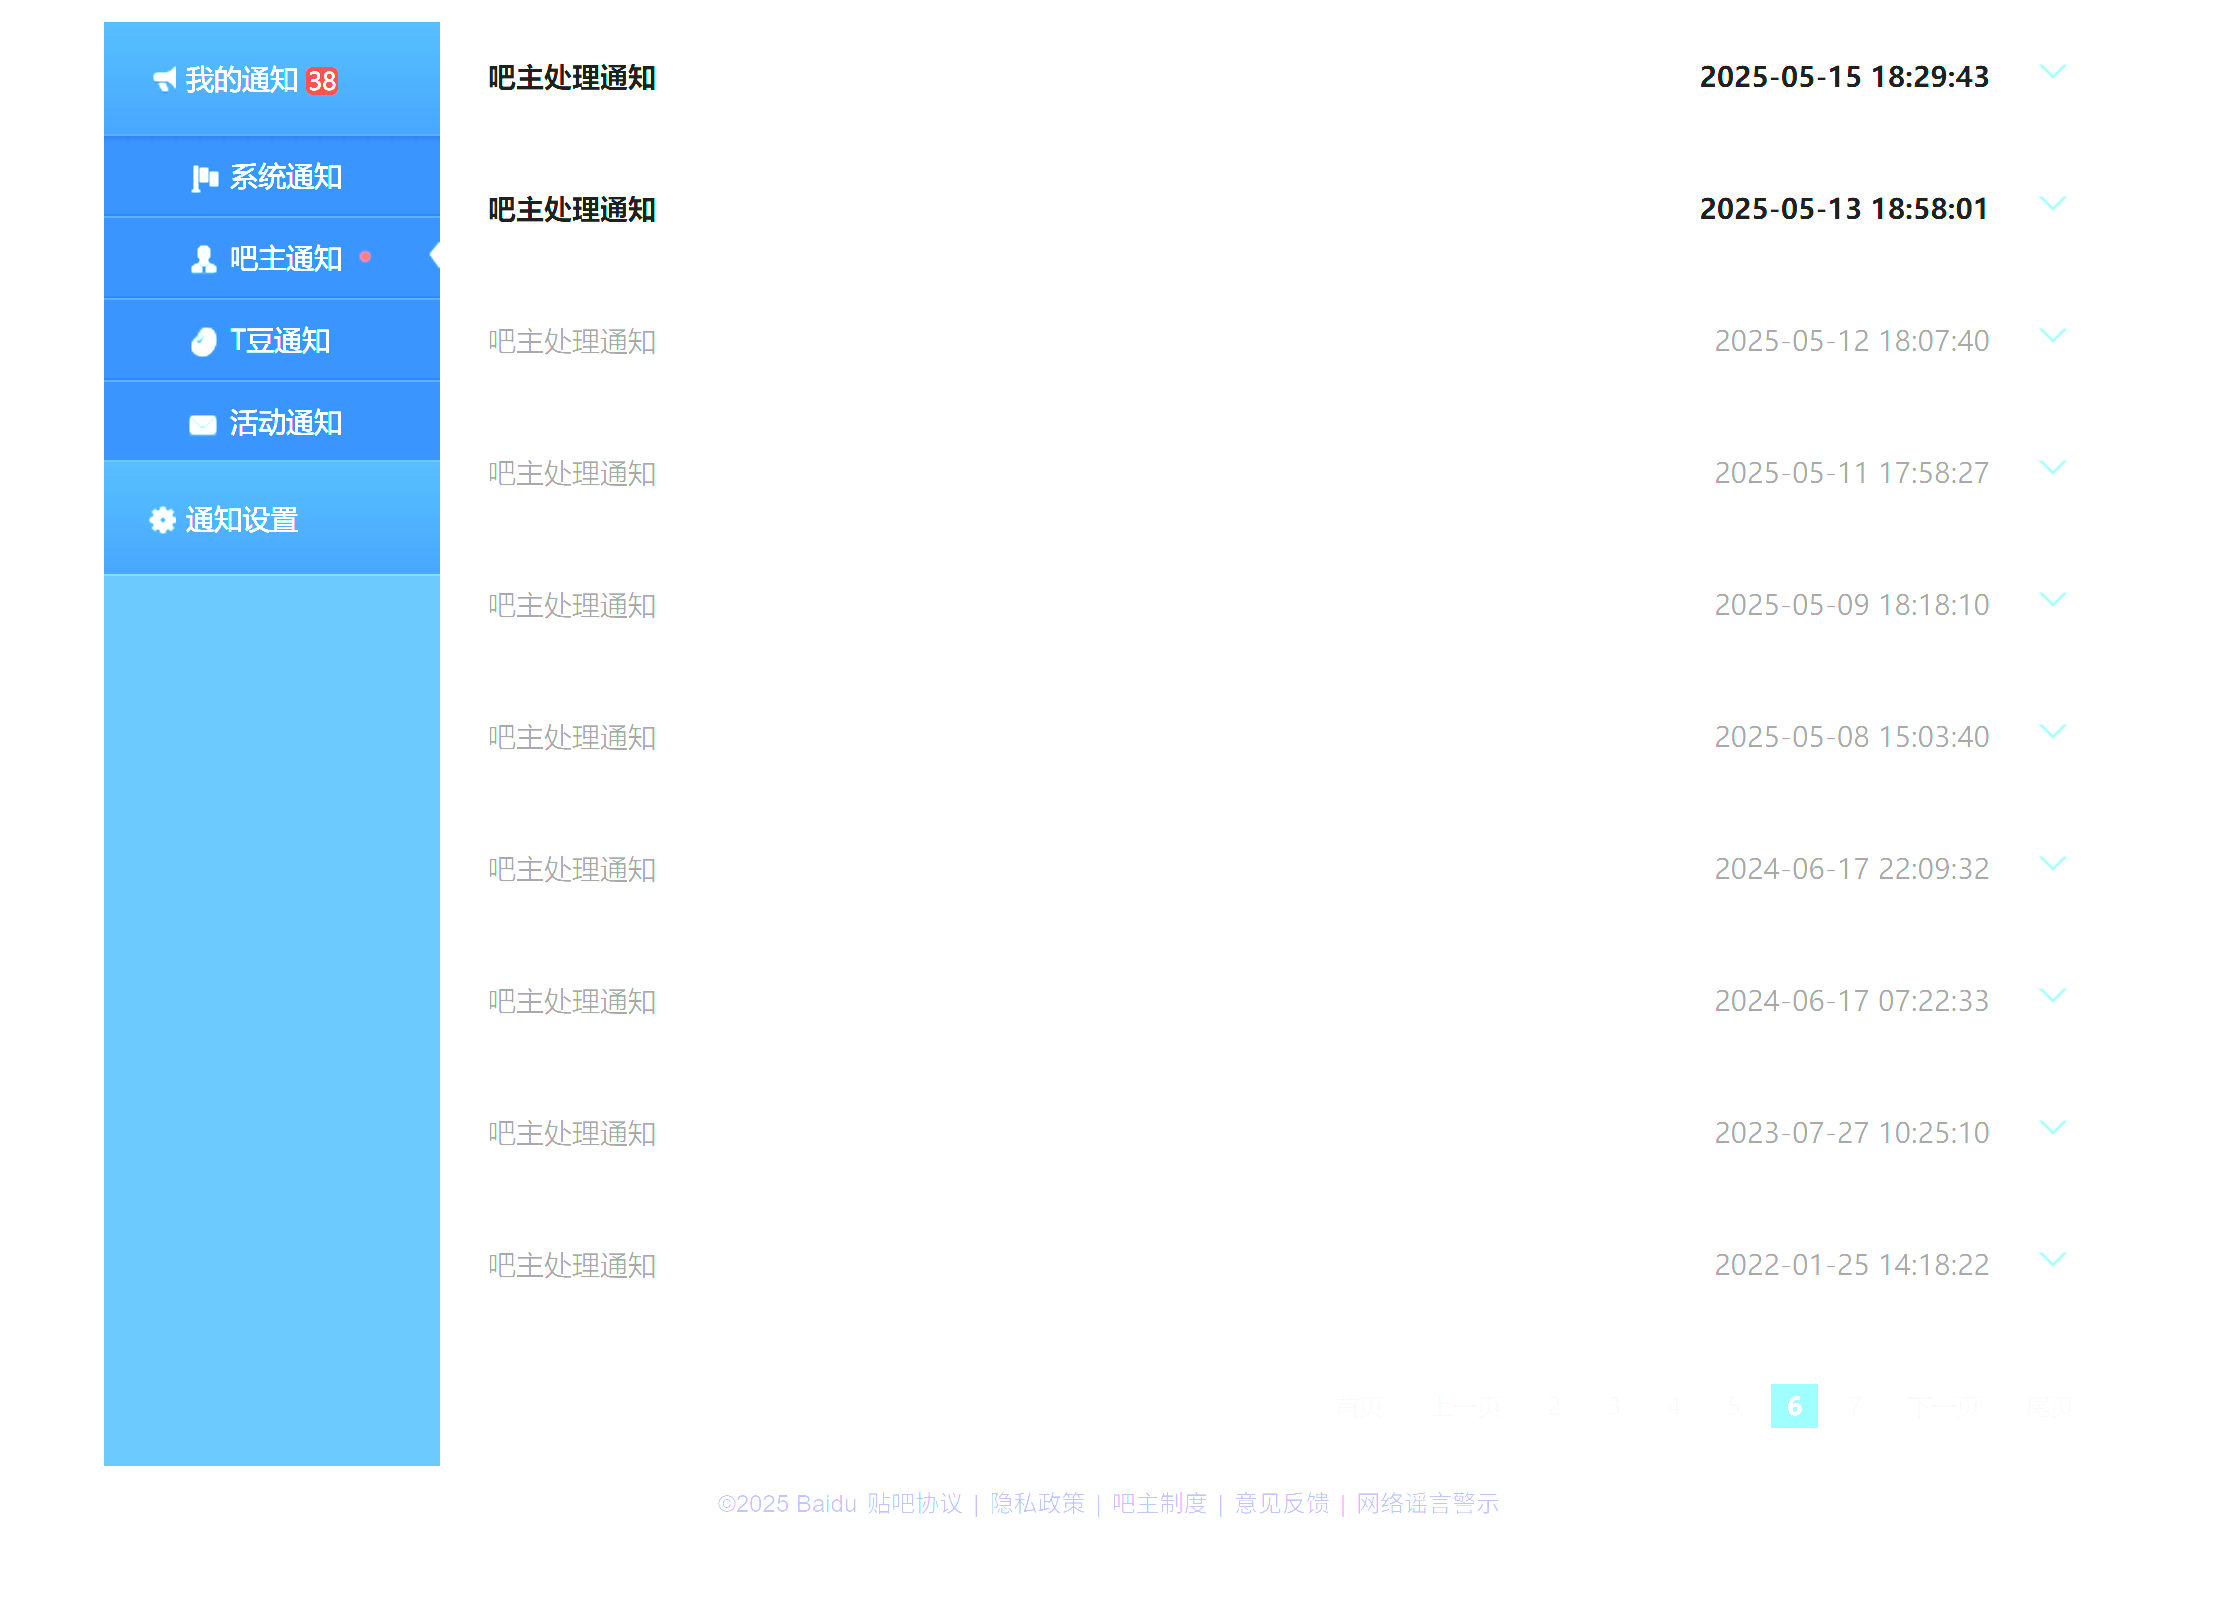Click the 活动通知 envelope icon

[x=203, y=425]
